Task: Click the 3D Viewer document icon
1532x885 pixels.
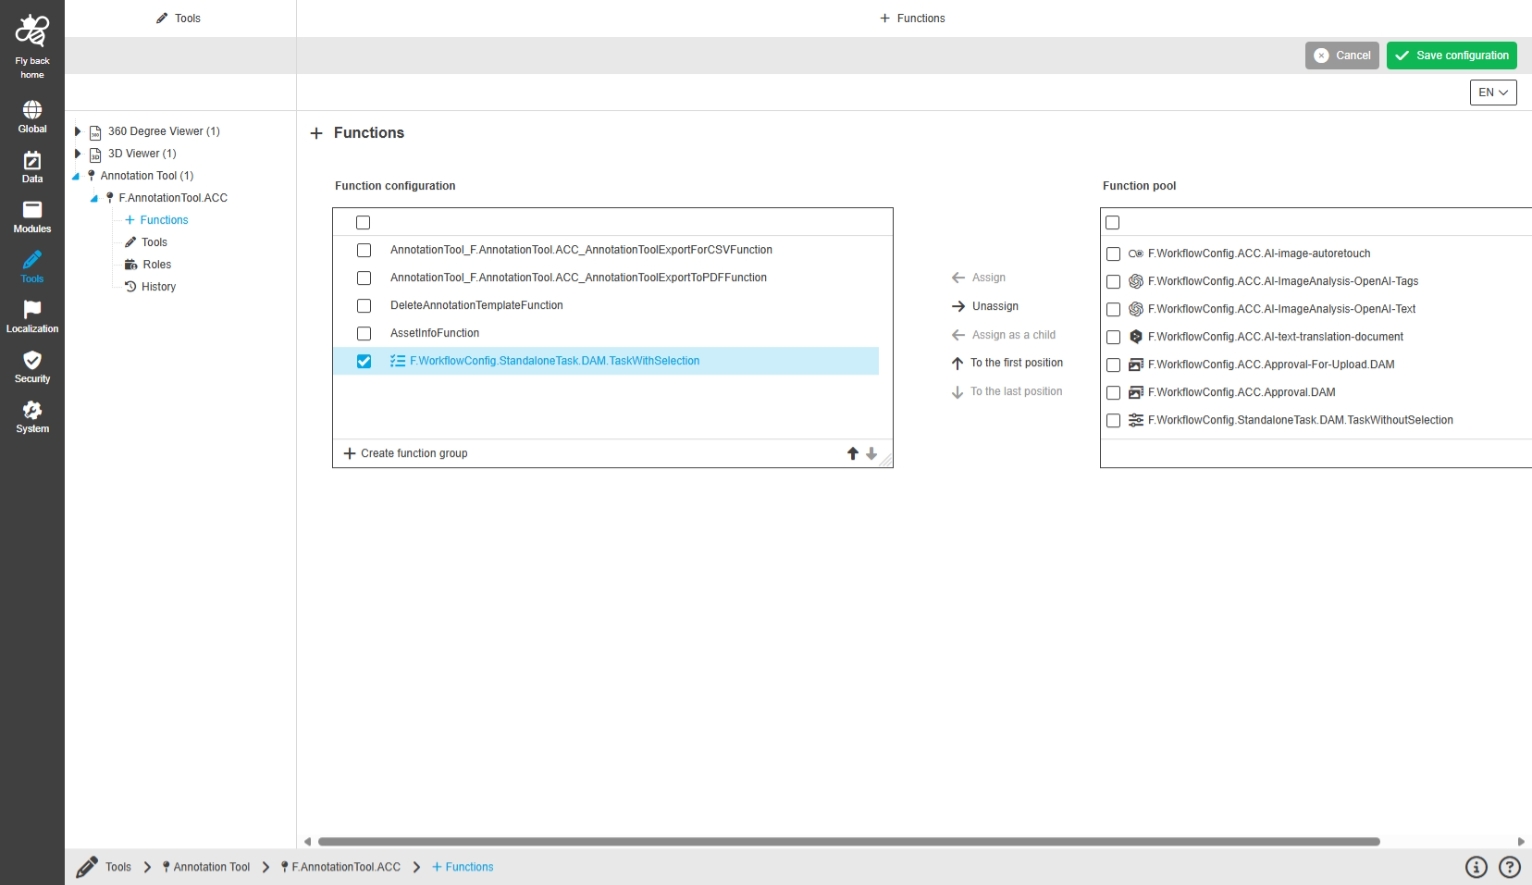Action: point(95,154)
